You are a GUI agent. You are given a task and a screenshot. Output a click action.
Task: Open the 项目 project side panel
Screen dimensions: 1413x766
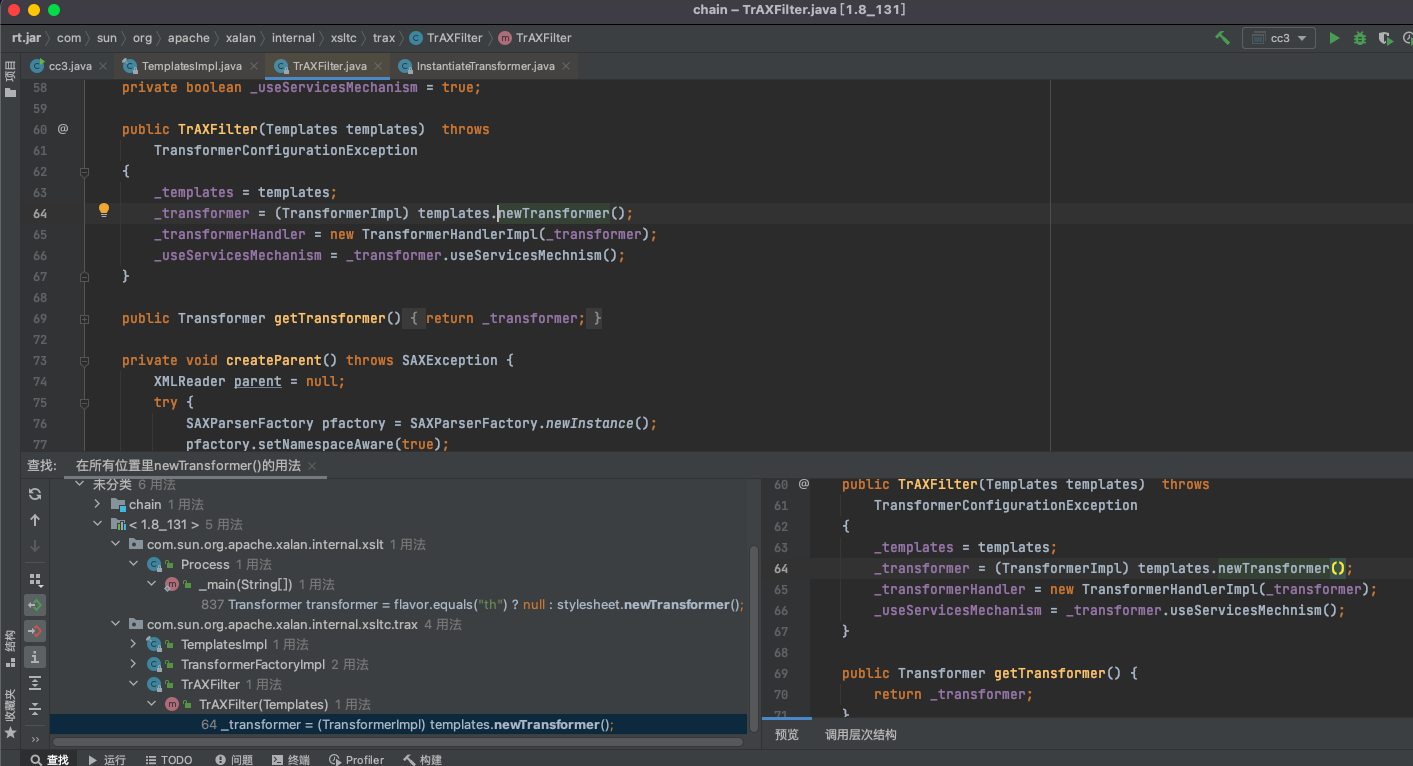tap(10, 79)
